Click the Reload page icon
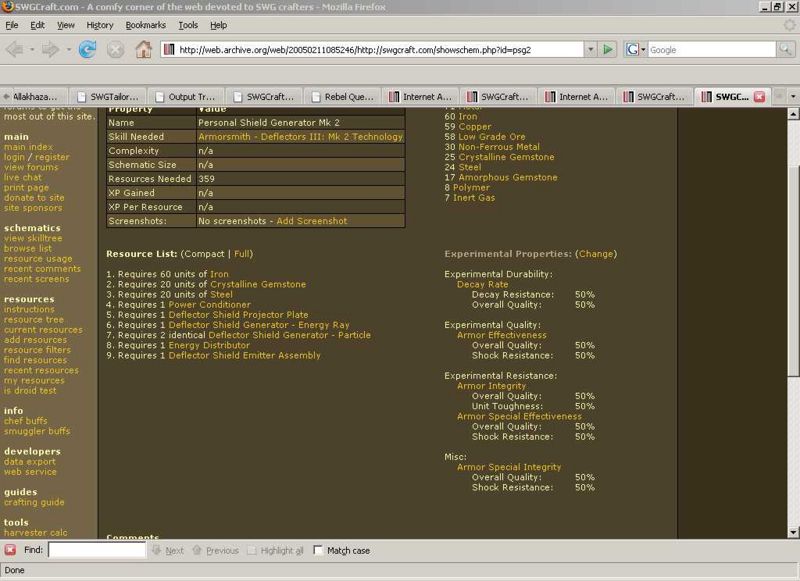Image resolution: width=800 pixels, height=581 pixels. coord(87,48)
